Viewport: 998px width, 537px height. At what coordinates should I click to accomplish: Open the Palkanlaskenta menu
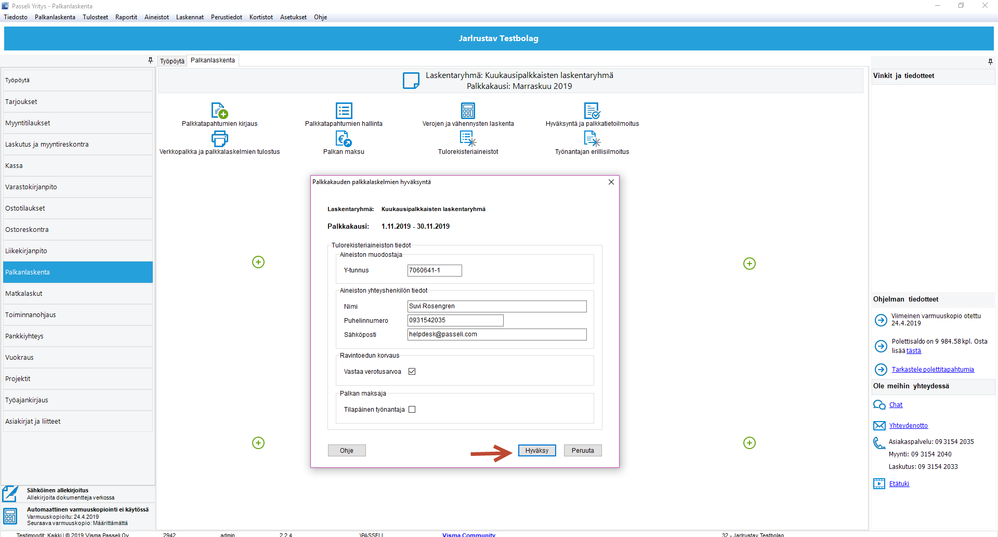pos(55,17)
